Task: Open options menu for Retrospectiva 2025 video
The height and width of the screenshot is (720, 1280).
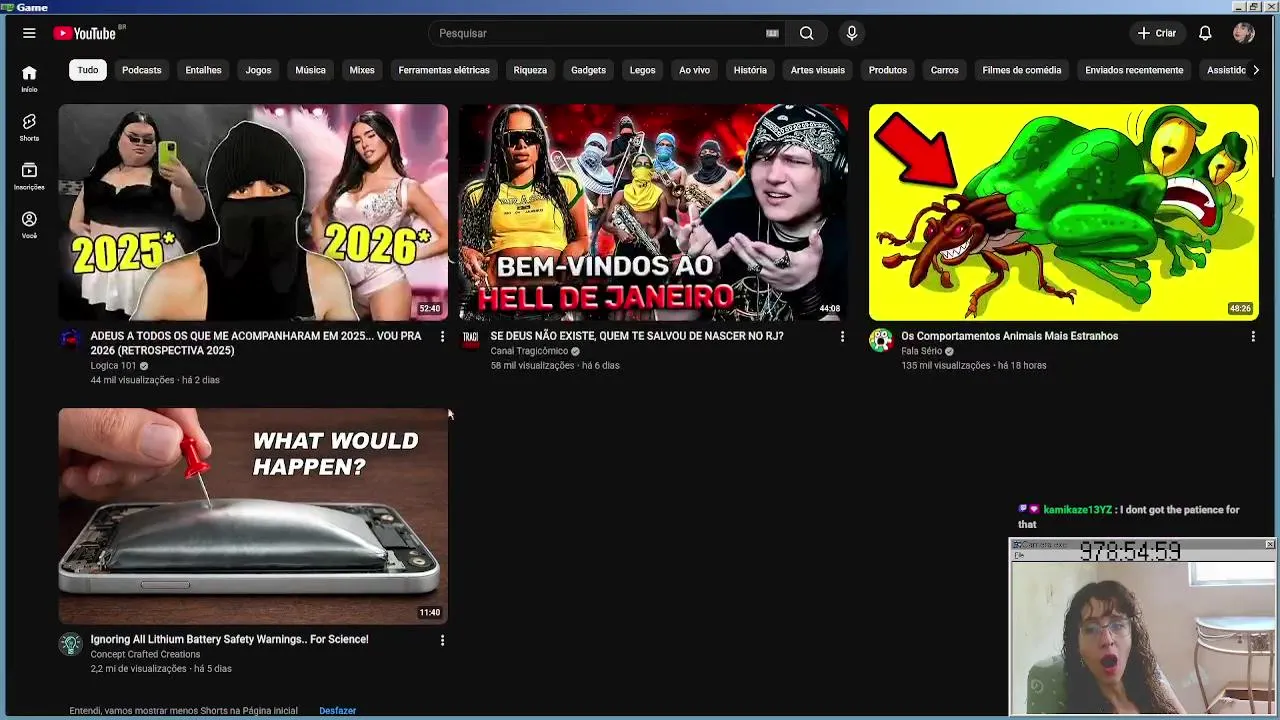Action: point(442,337)
